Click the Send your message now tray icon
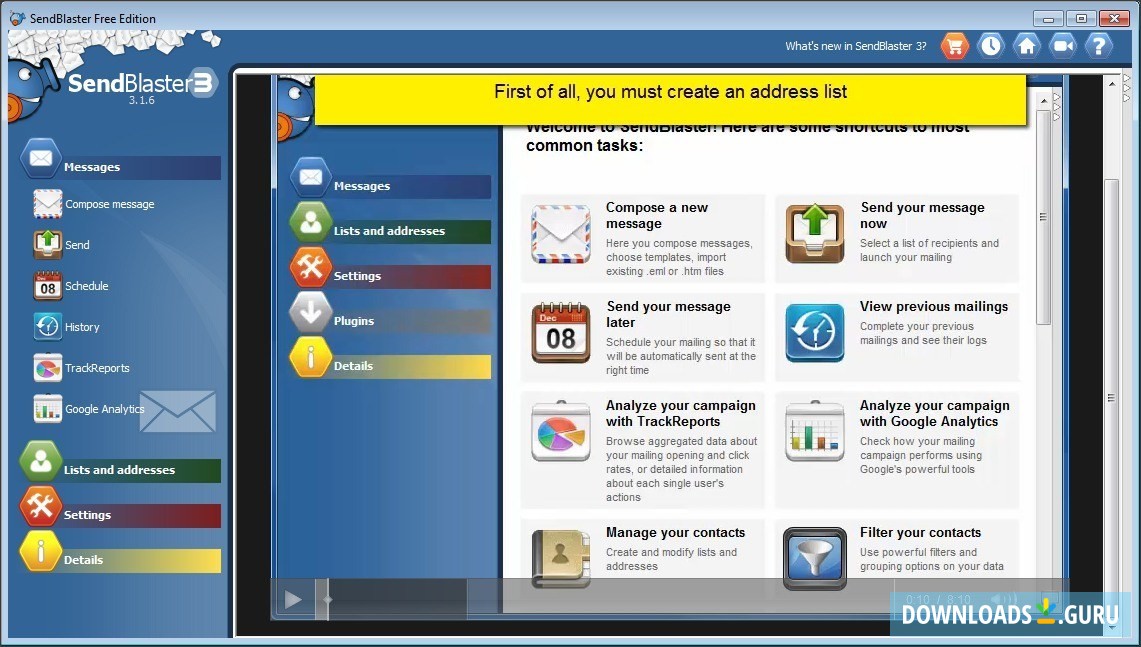Viewport: 1141px width, 647px height. click(x=815, y=234)
